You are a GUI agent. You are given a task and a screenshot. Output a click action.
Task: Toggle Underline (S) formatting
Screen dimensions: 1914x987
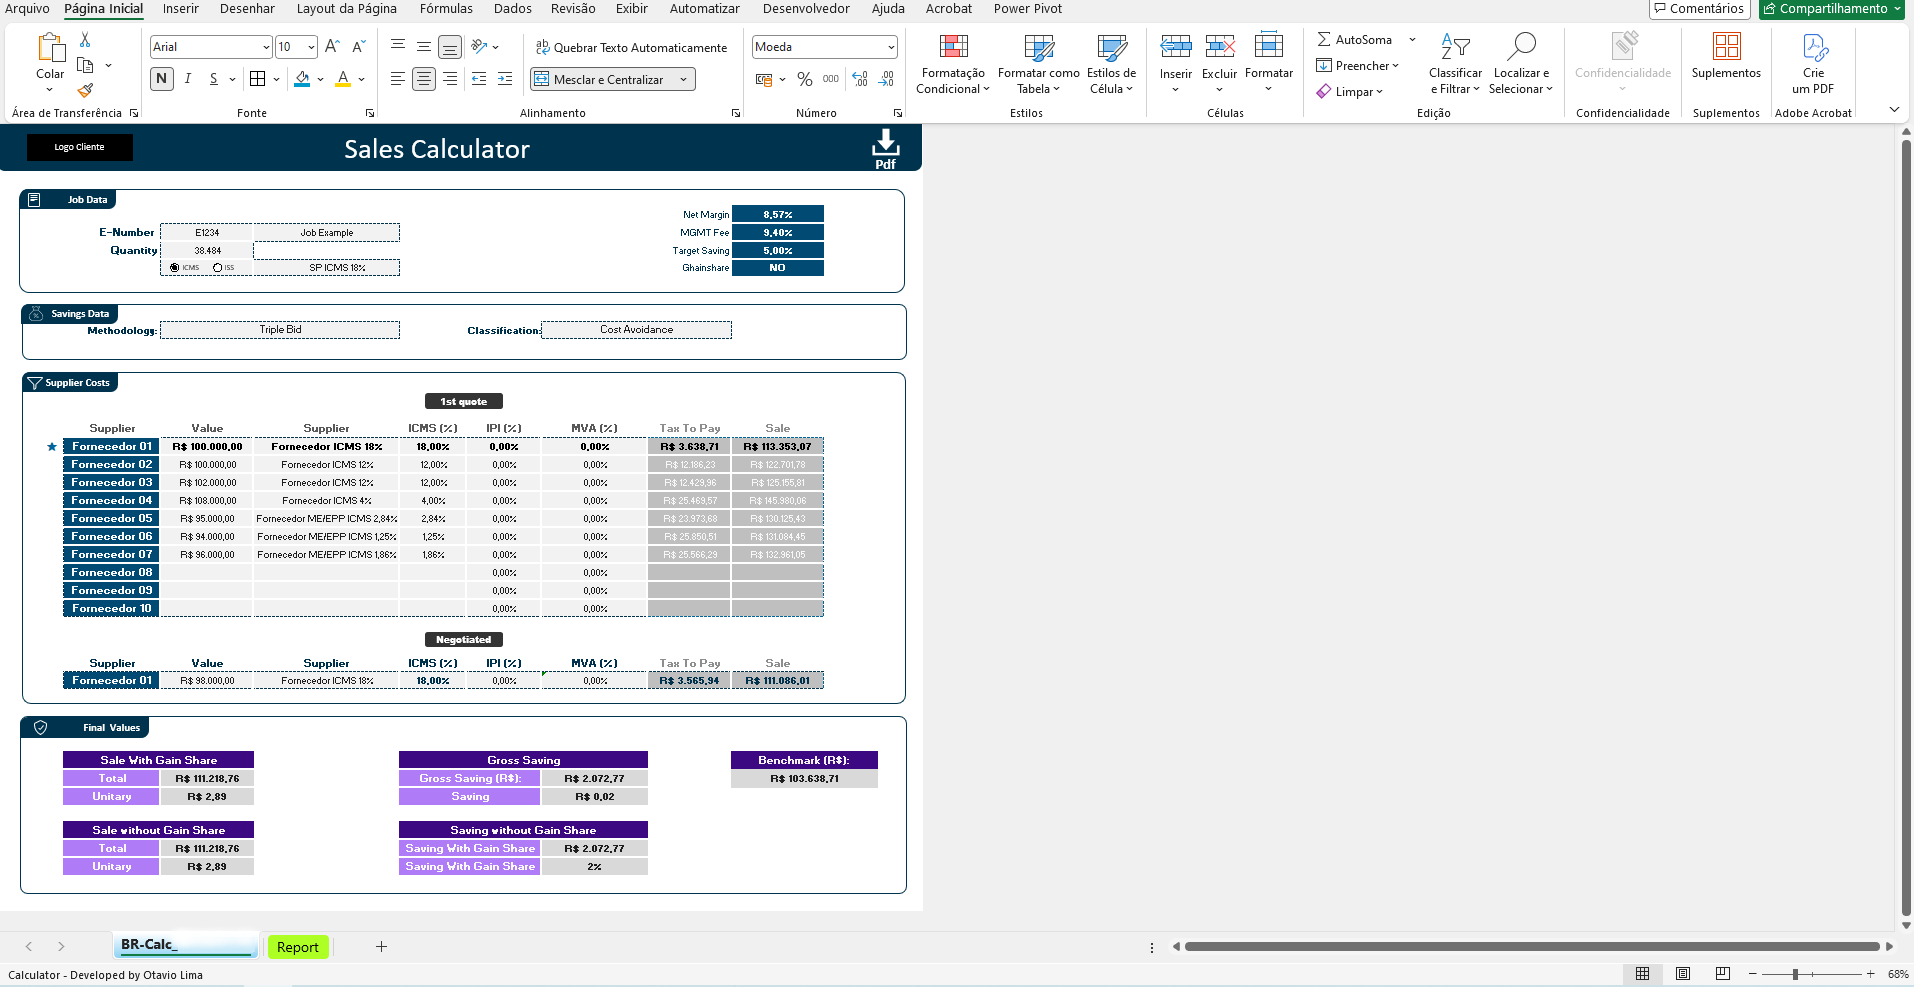click(x=213, y=79)
